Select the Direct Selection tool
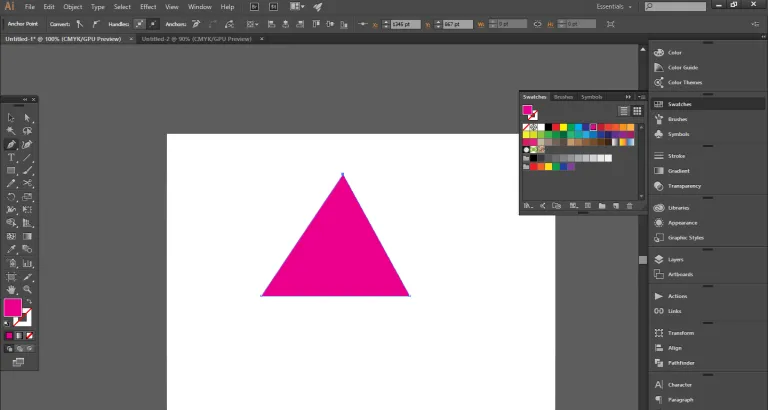The image size is (768, 410). tap(27, 118)
